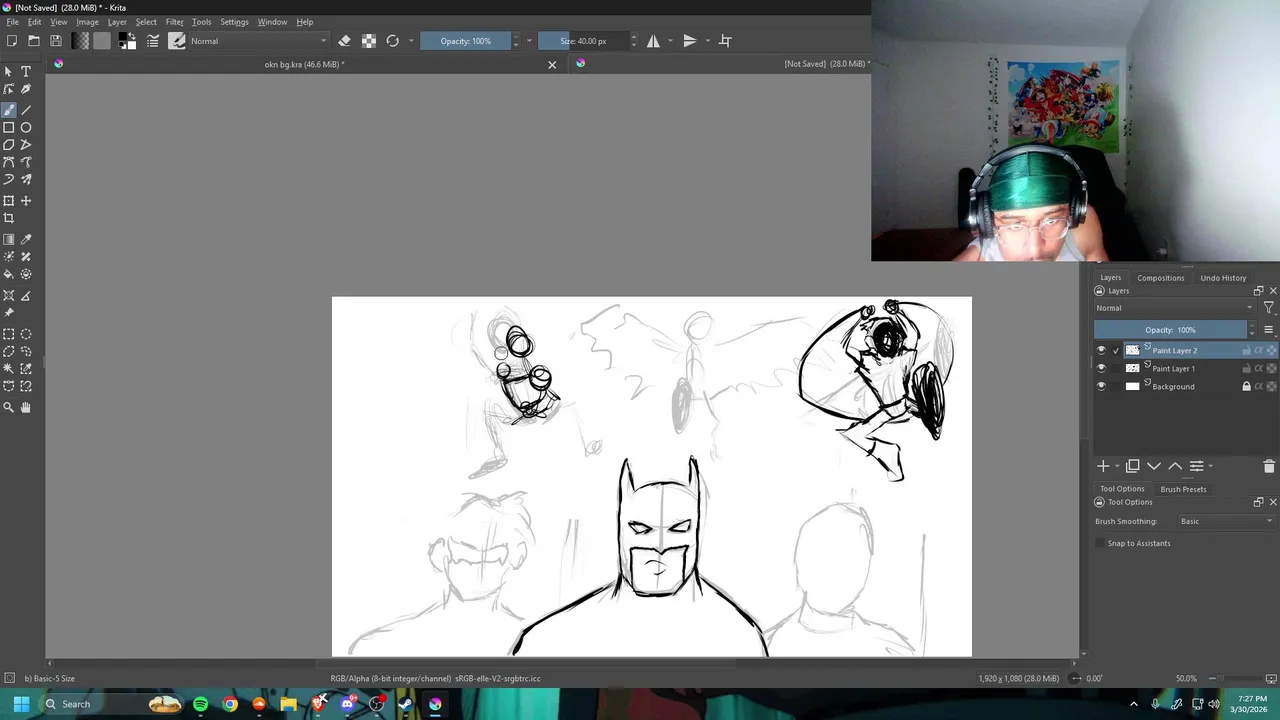Image resolution: width=1280 pixels, height=720 pixels.
Task: Adjust the brush Size slider
Action: [x=583, y=41]
